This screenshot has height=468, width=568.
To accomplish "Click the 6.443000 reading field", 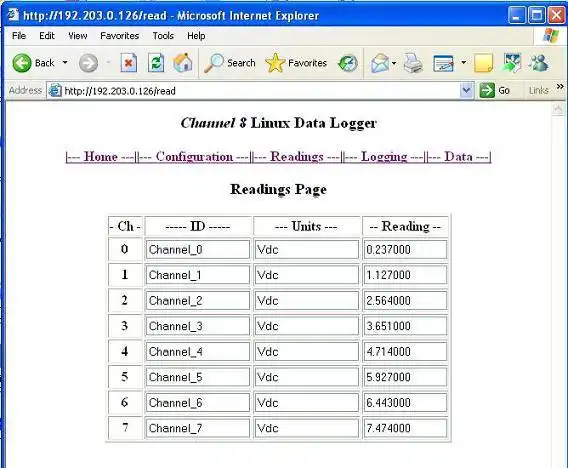I will (x=405, y=402).
